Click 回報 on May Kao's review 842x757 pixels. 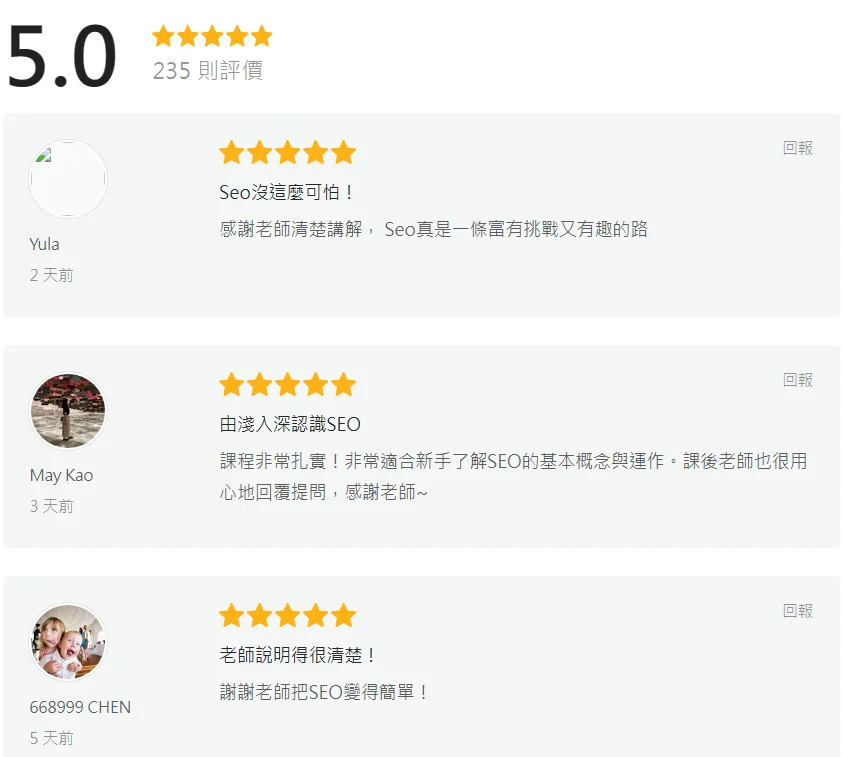797,380
